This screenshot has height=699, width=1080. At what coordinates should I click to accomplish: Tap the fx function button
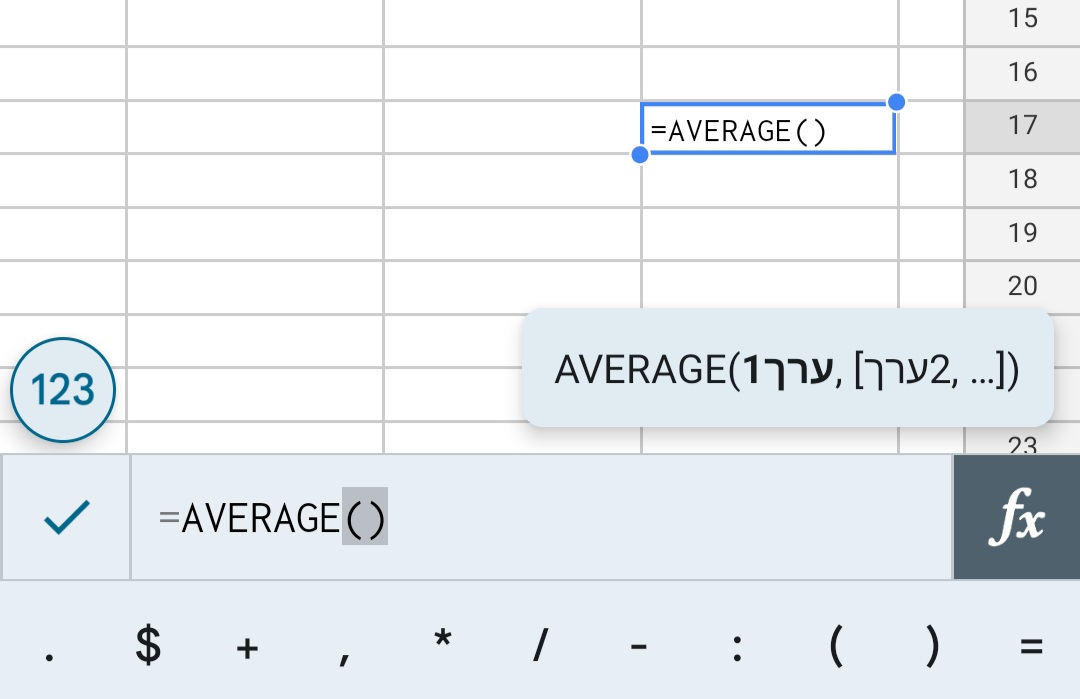[x=1017, y=517]
